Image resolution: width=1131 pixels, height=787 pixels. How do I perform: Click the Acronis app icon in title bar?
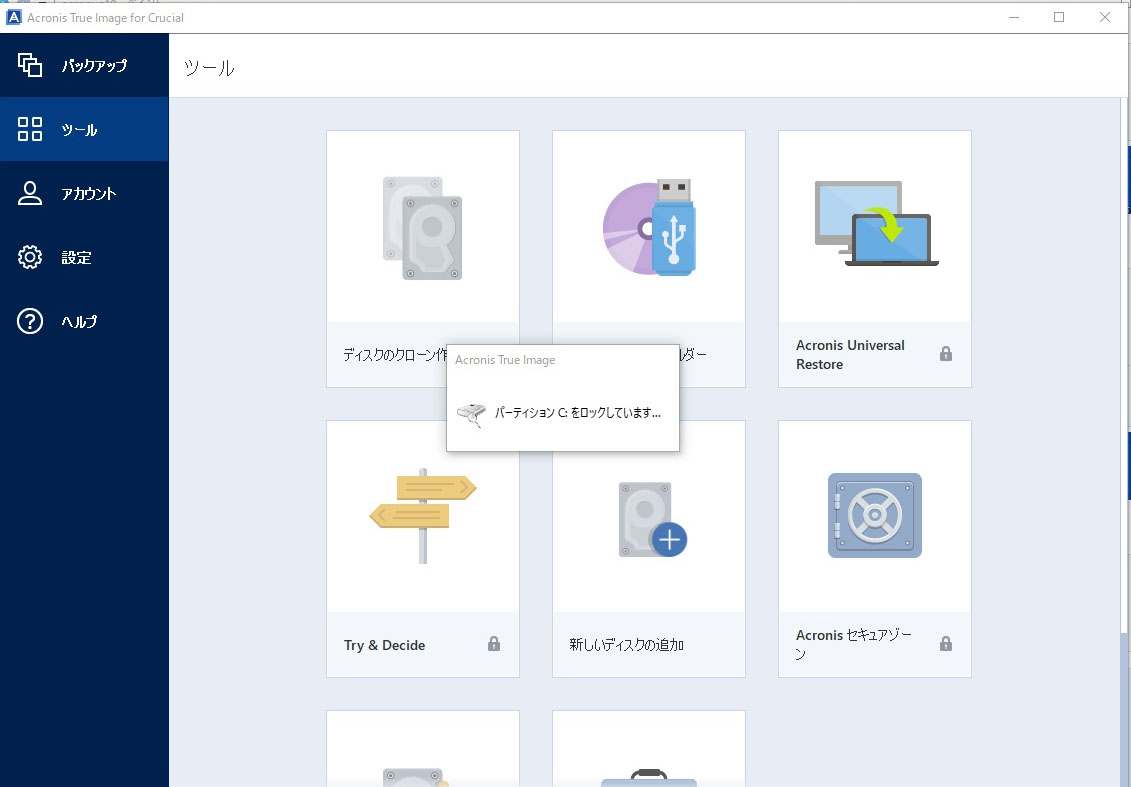(14, 17)
